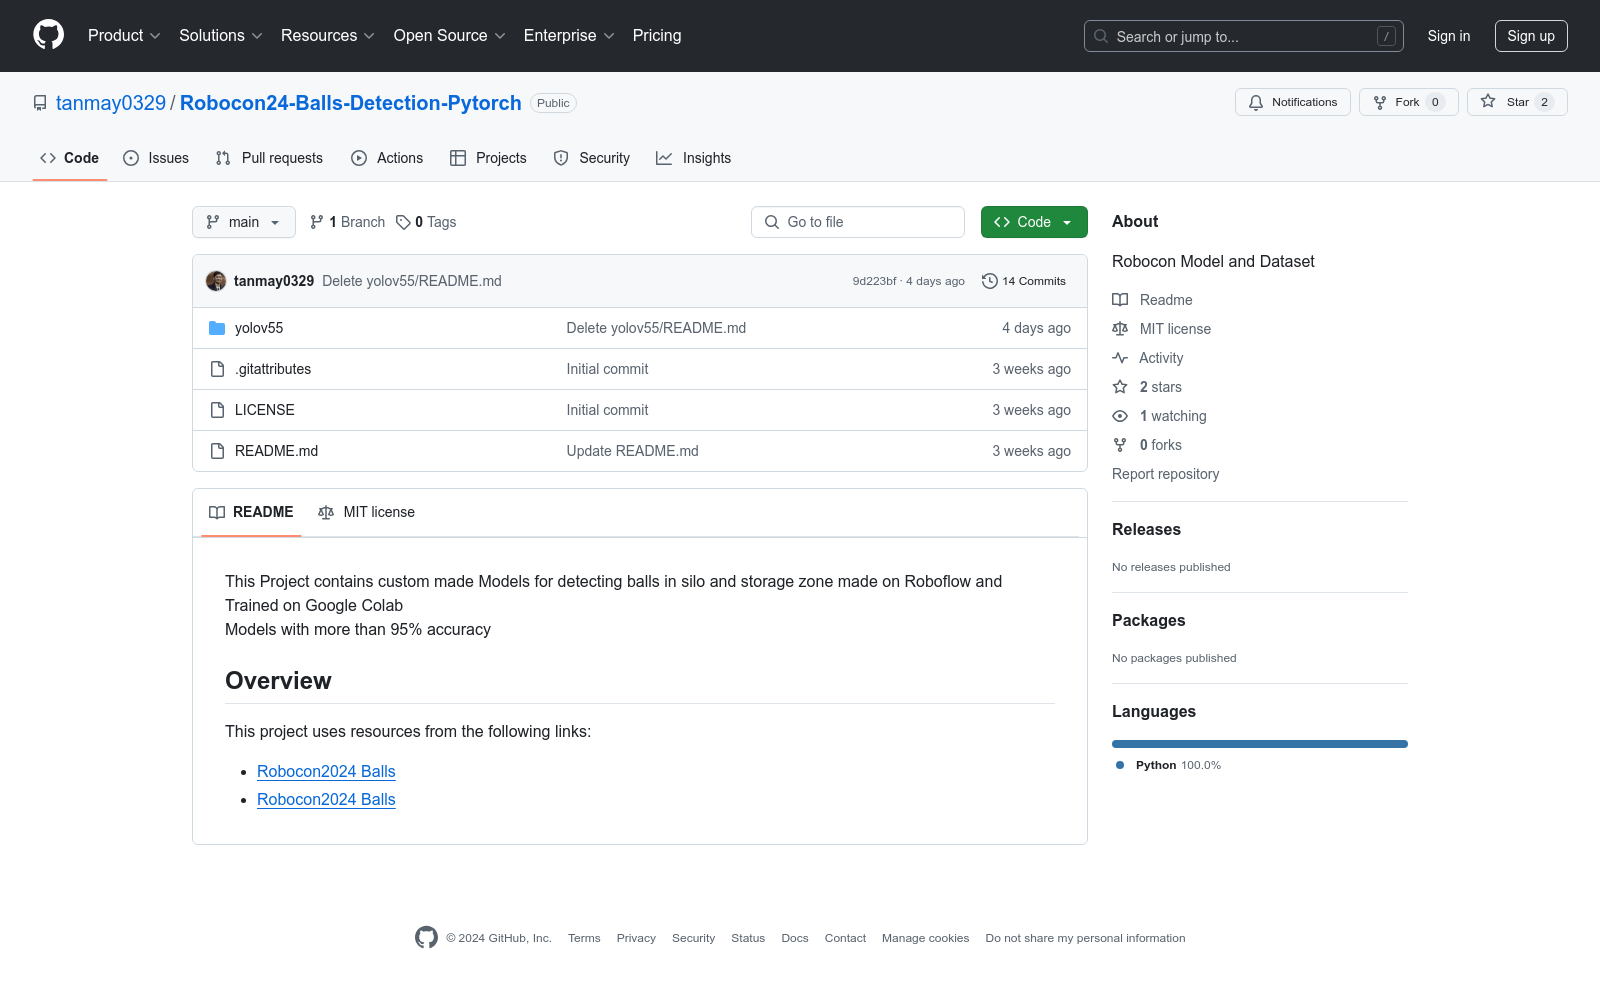
Task: Expand the Enterprise menu
Action: tap(569, 36)
